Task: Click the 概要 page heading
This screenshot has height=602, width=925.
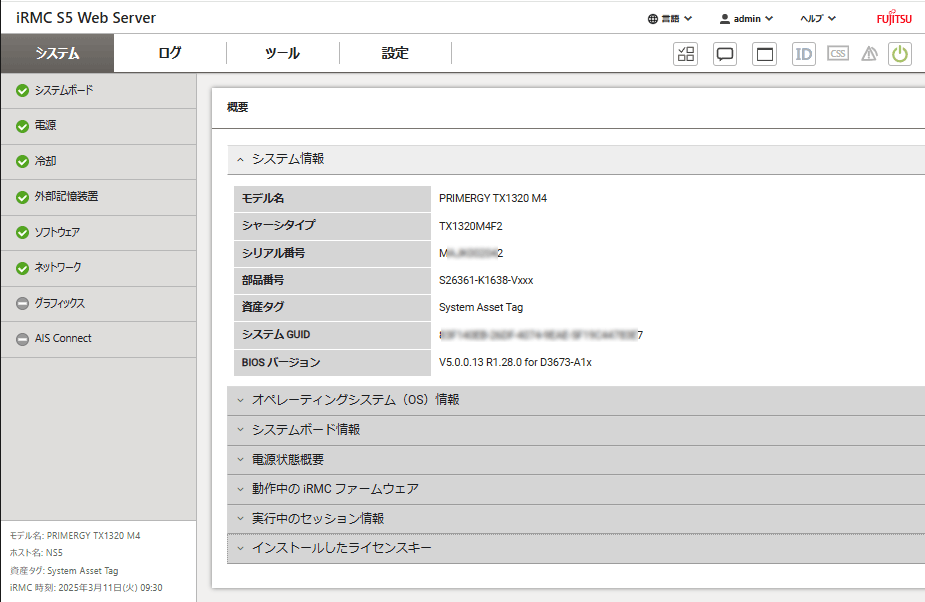Action: click(x=237, y=107)
